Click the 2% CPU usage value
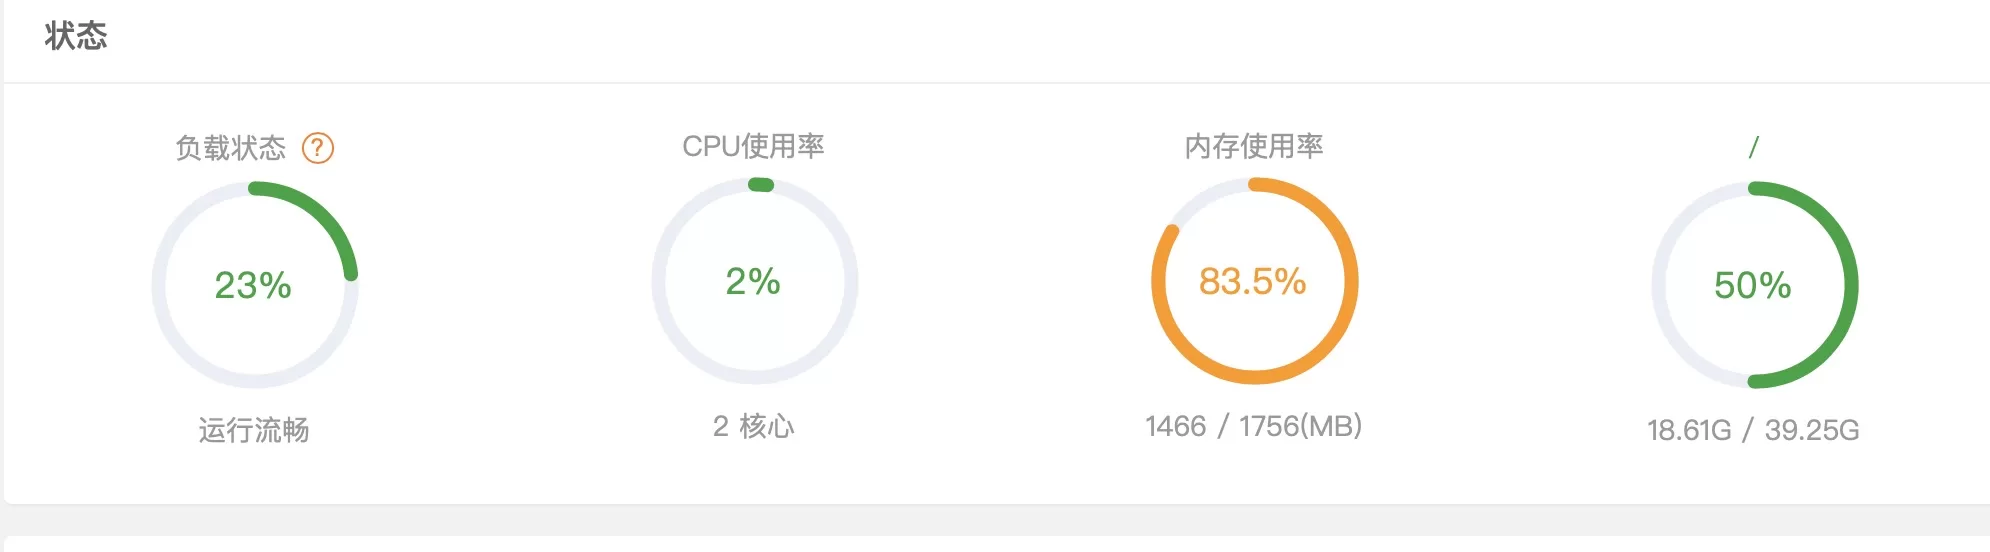1990x552 pixels. point(753,281)
